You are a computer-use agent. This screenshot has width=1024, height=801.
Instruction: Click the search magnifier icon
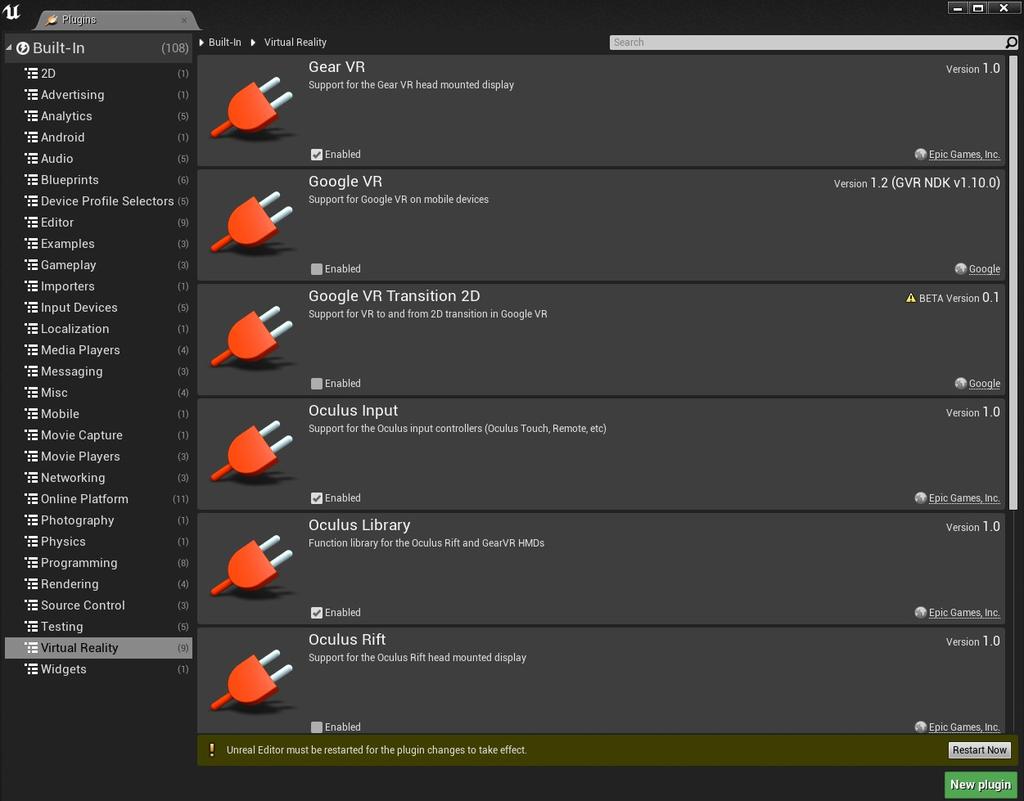tap(1011, 42)
